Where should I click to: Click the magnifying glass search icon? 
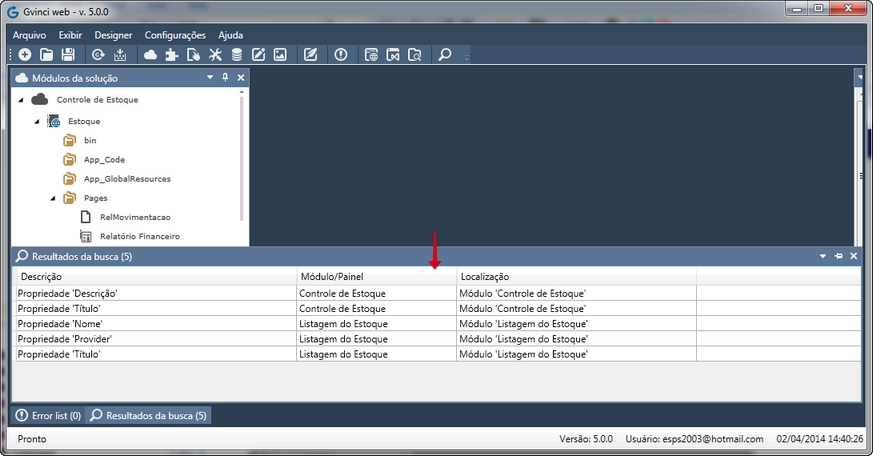445,55
